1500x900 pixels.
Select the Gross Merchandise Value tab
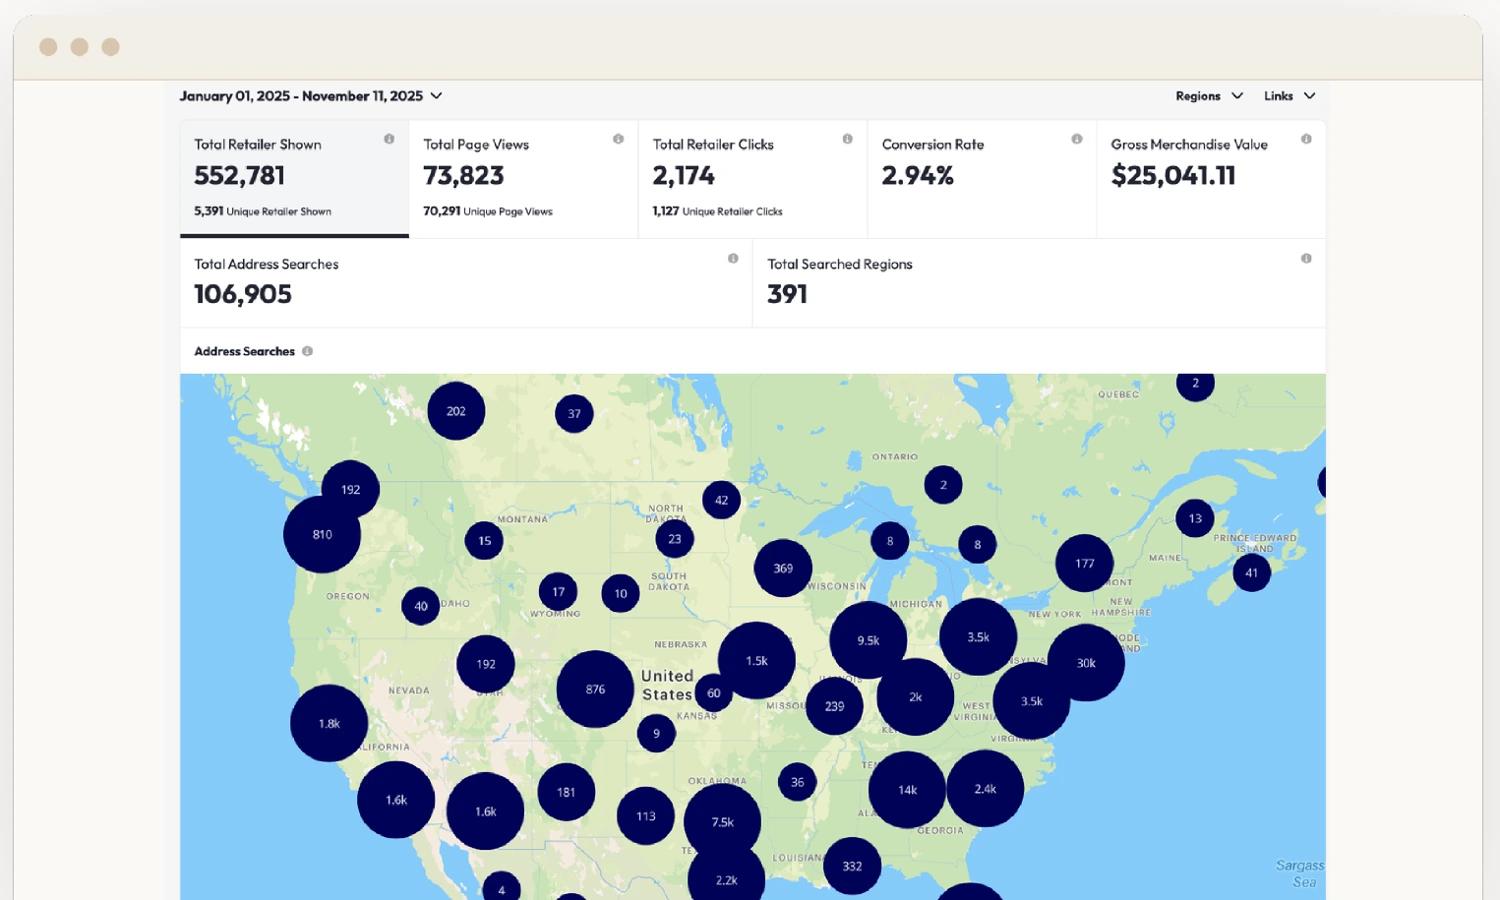click(1211, 179)
